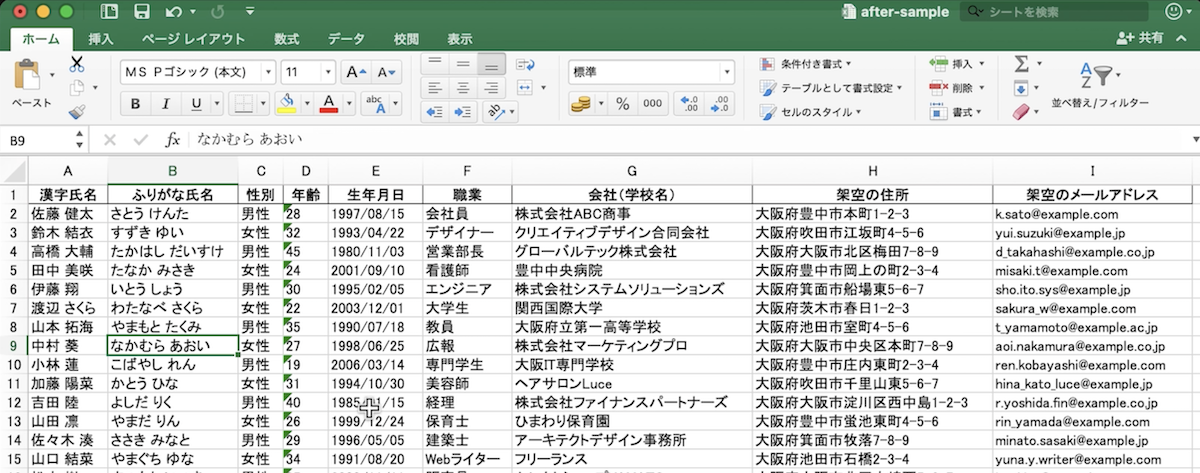Apply the yellow fill color swatch

[286, 104]
